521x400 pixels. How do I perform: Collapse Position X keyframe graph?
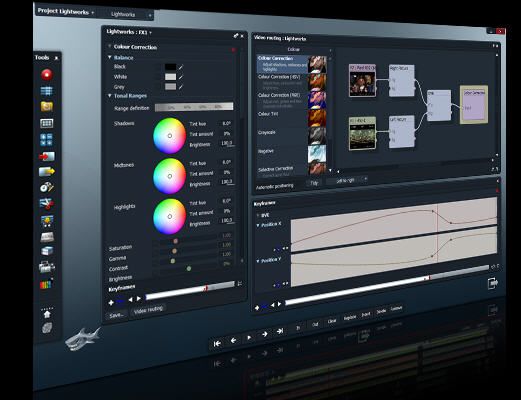(x=258, y=225)
